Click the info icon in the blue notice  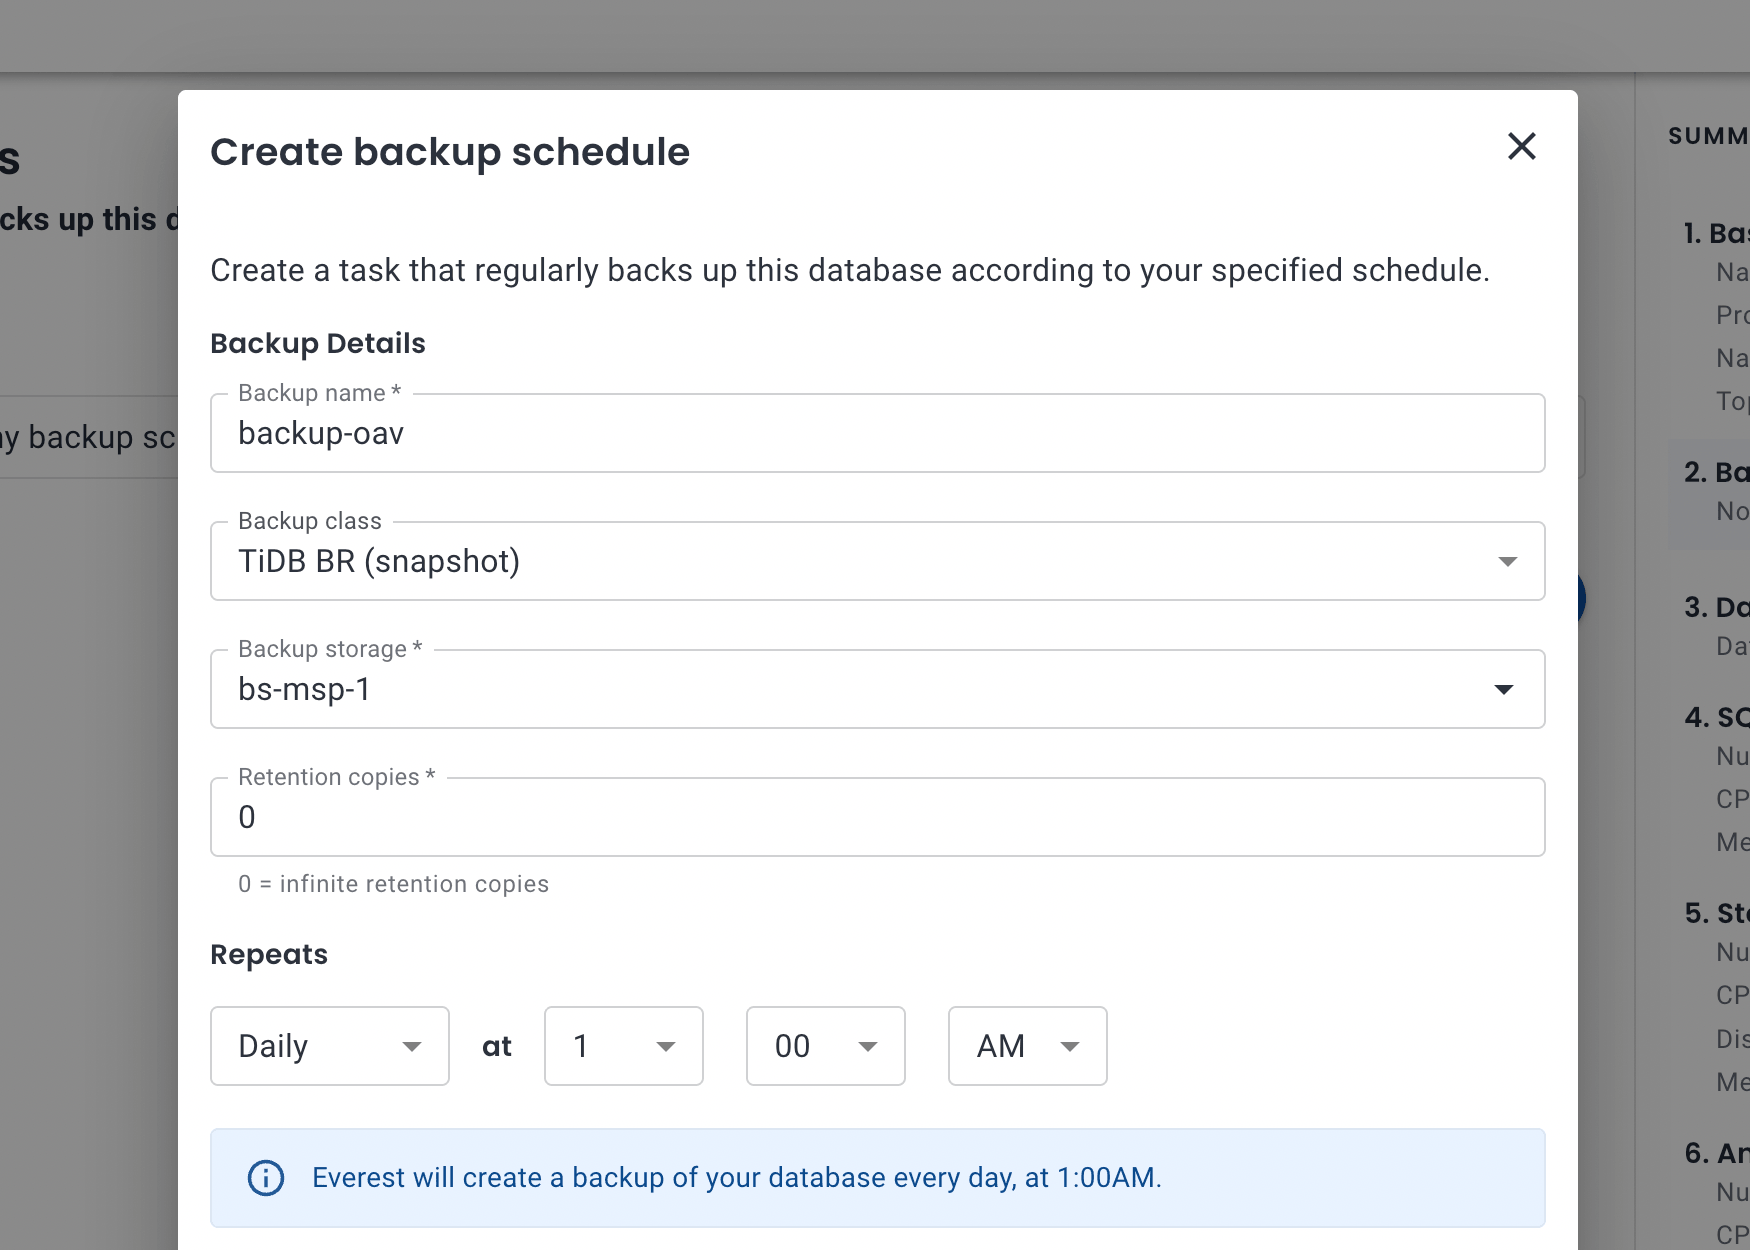click(266, 1178)
